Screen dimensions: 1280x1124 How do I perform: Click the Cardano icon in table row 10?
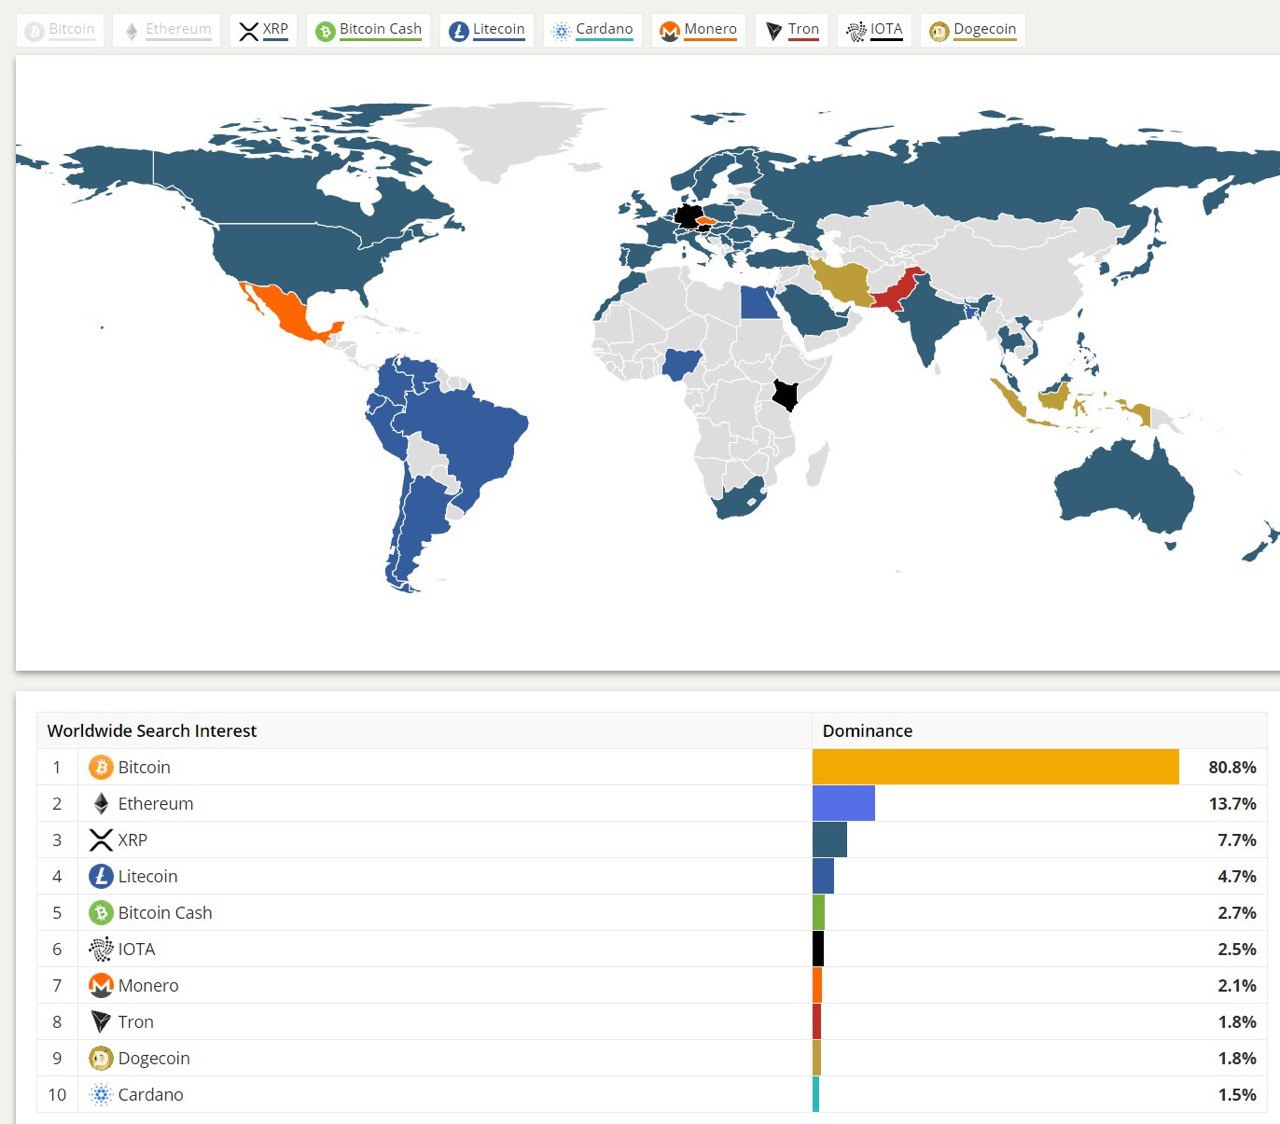pyautogui.click(x=101, y=1094)
